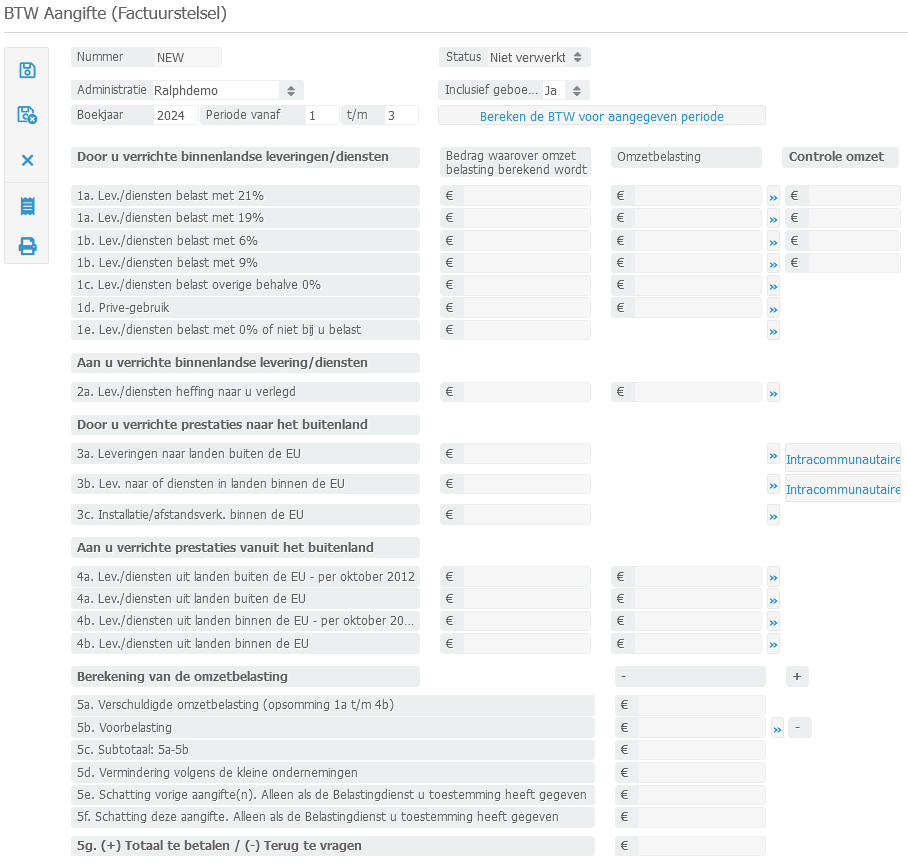The image size is (908, 862).
Task: Click the Boekjaar input field
Action: point(175,115)
